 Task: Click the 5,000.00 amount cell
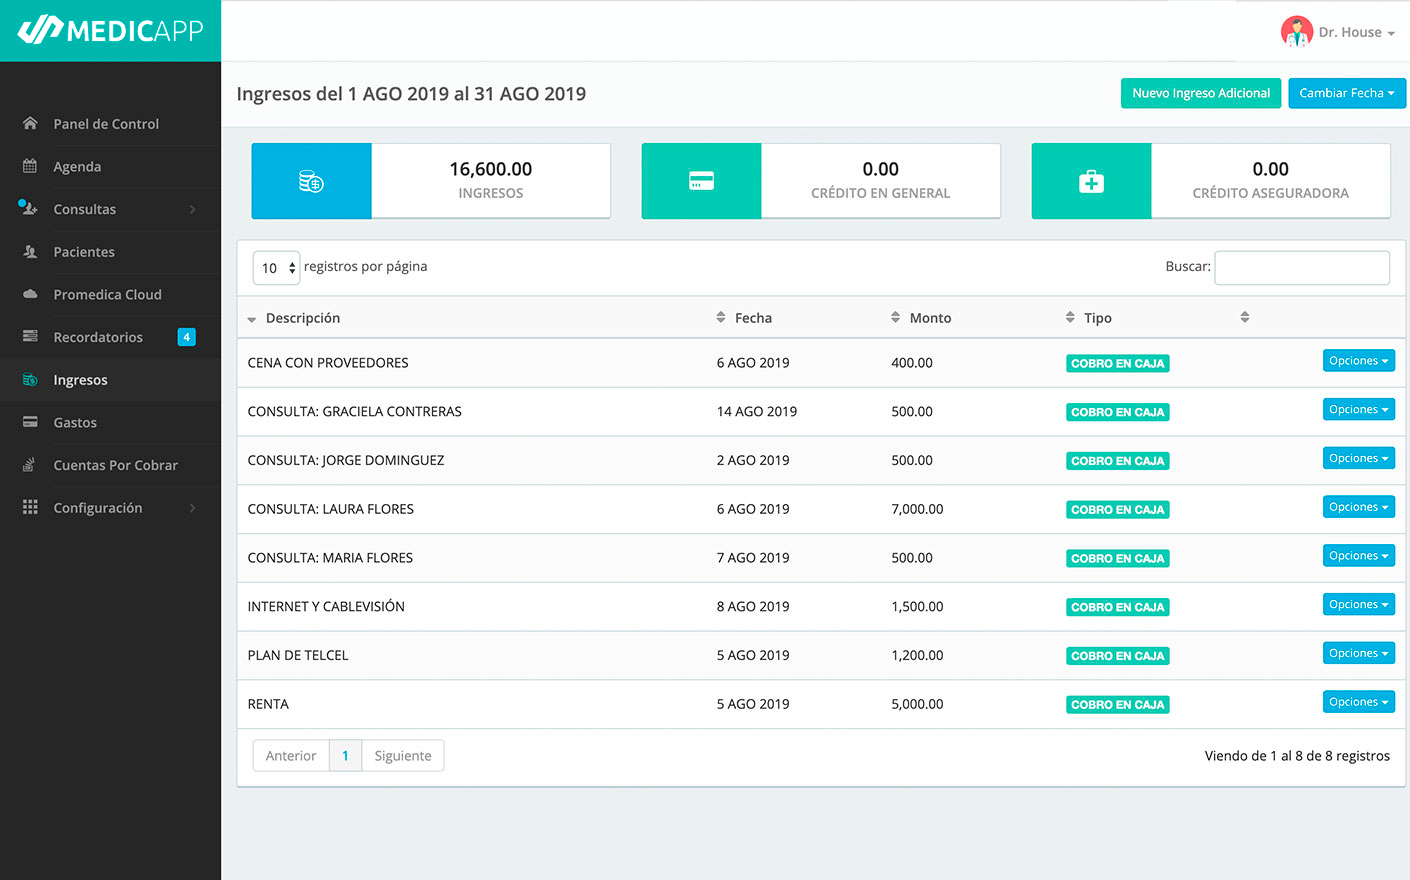pyautogui.click(x=917, y=704)
